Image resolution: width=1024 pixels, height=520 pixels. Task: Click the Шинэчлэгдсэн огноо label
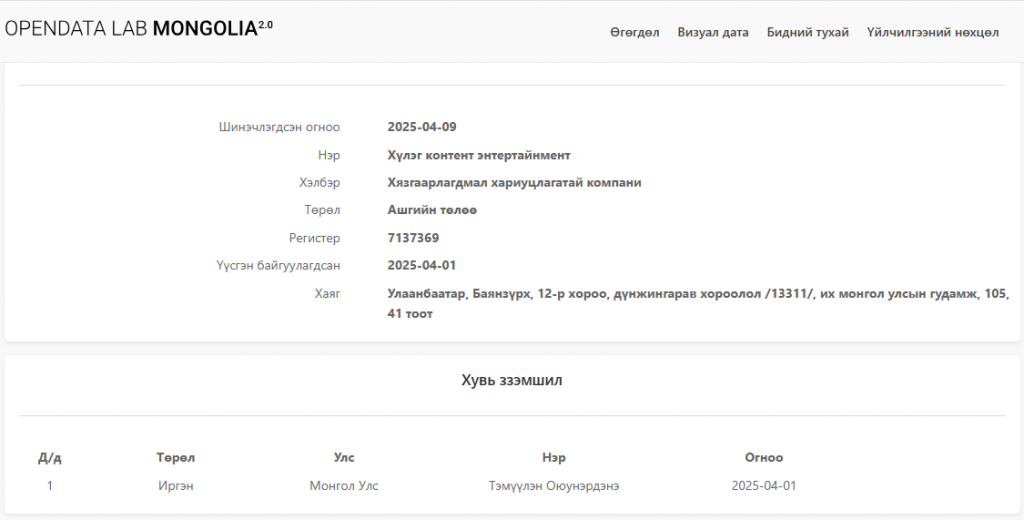tap(280, 127)
